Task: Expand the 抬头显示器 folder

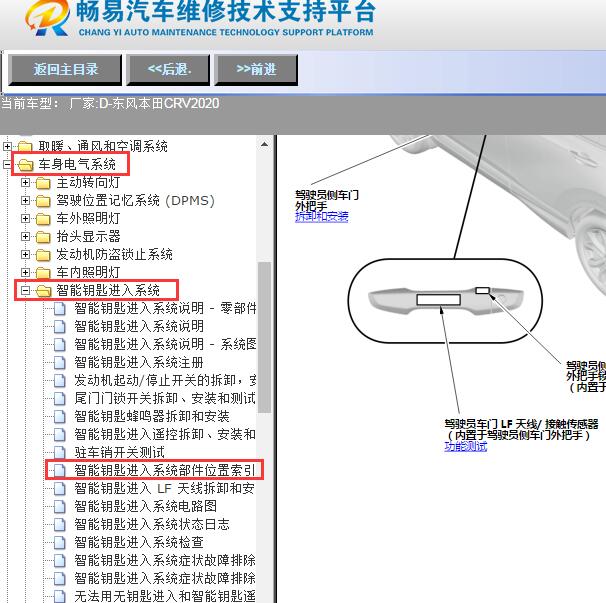Action: [x=25, y=237]
